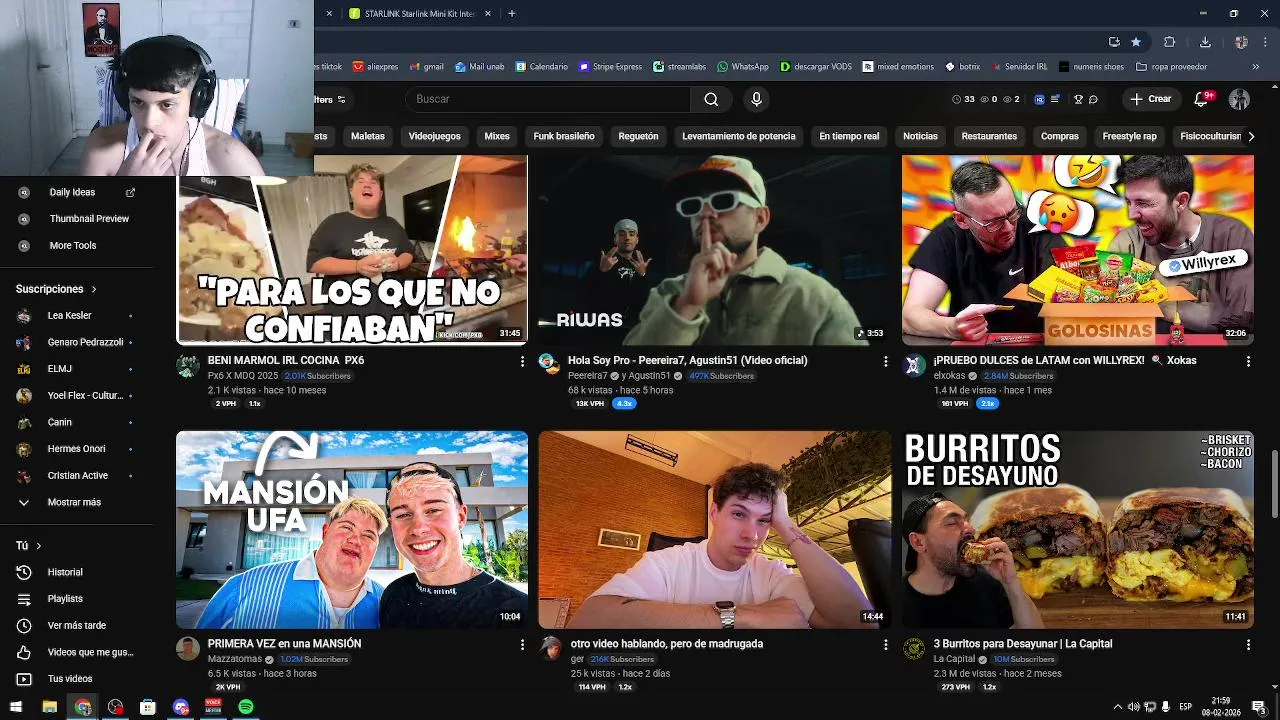Open options for PRIMERA VEZ en una MANSIÓN
Viewport: 1280px width, 720px height.
522,645
